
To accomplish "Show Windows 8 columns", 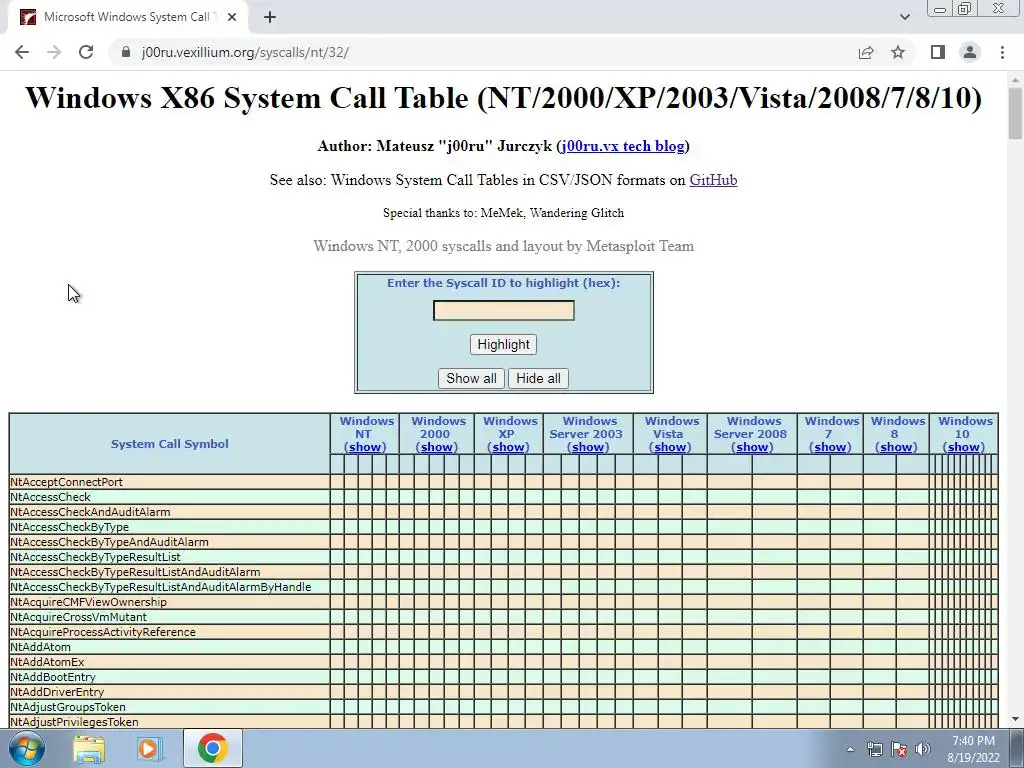I will click(896, 447).
